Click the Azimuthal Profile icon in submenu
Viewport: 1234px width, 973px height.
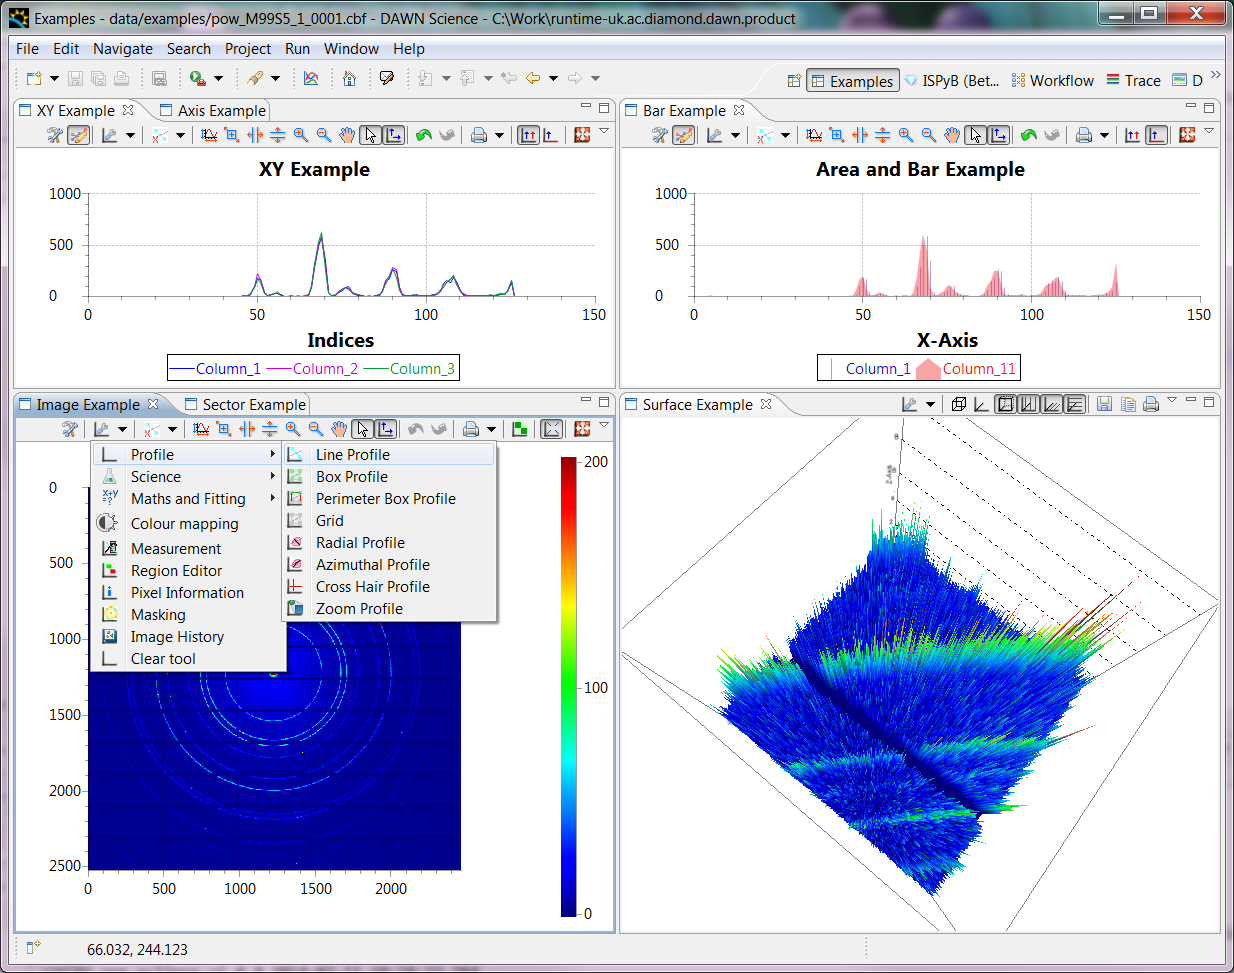click(x=296, y=565)
